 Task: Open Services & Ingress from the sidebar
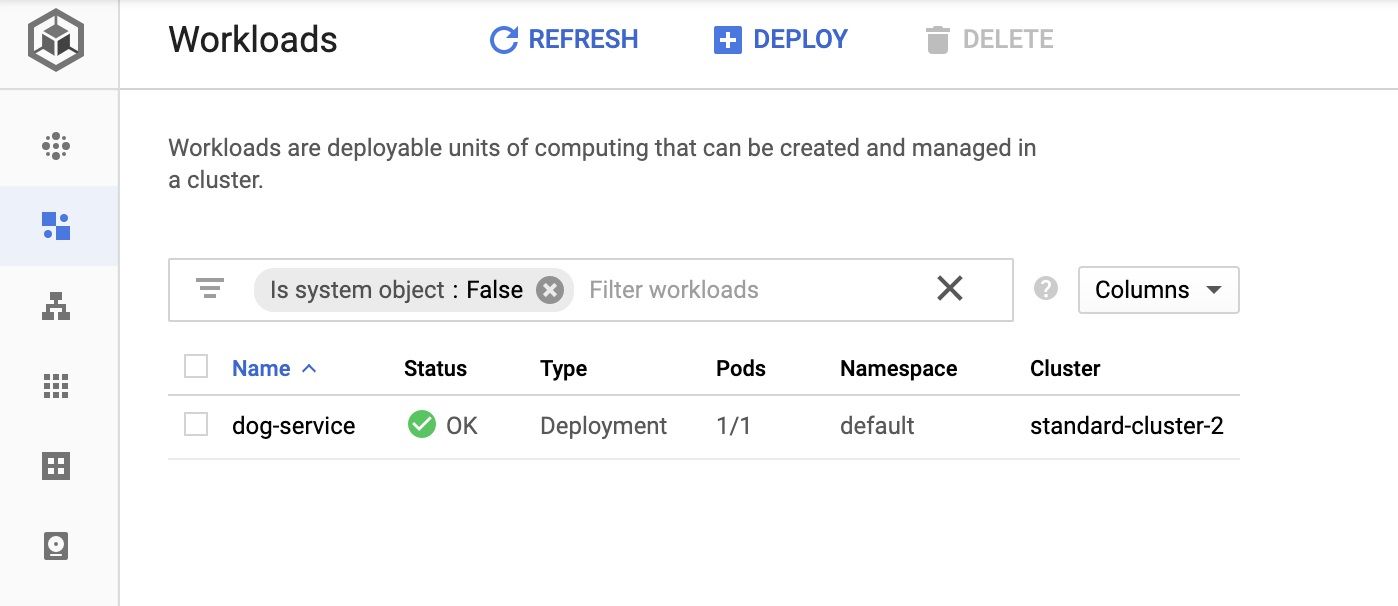click(57, 306)
